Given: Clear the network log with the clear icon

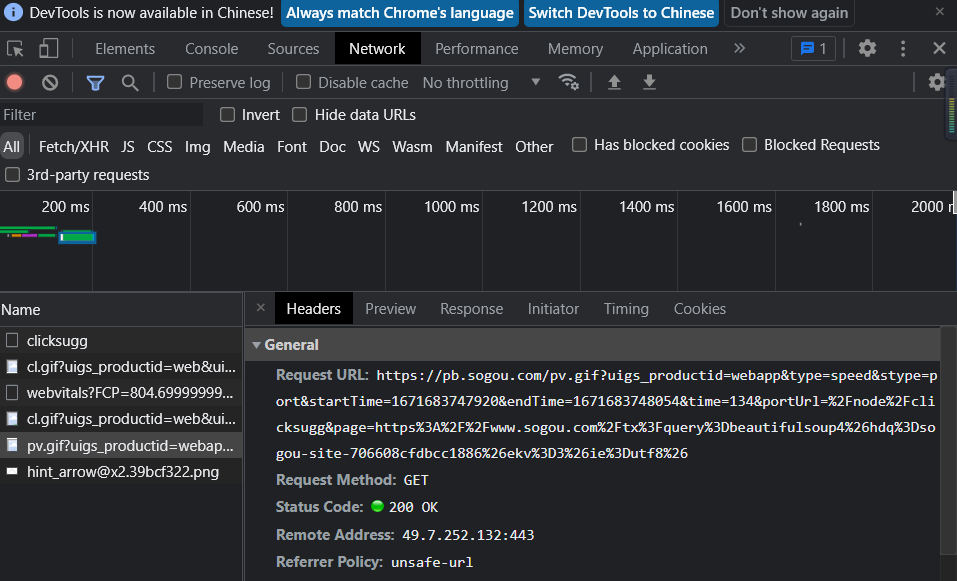Looking at the screenshot, I should pyautogui.click(x=50, y=82).
